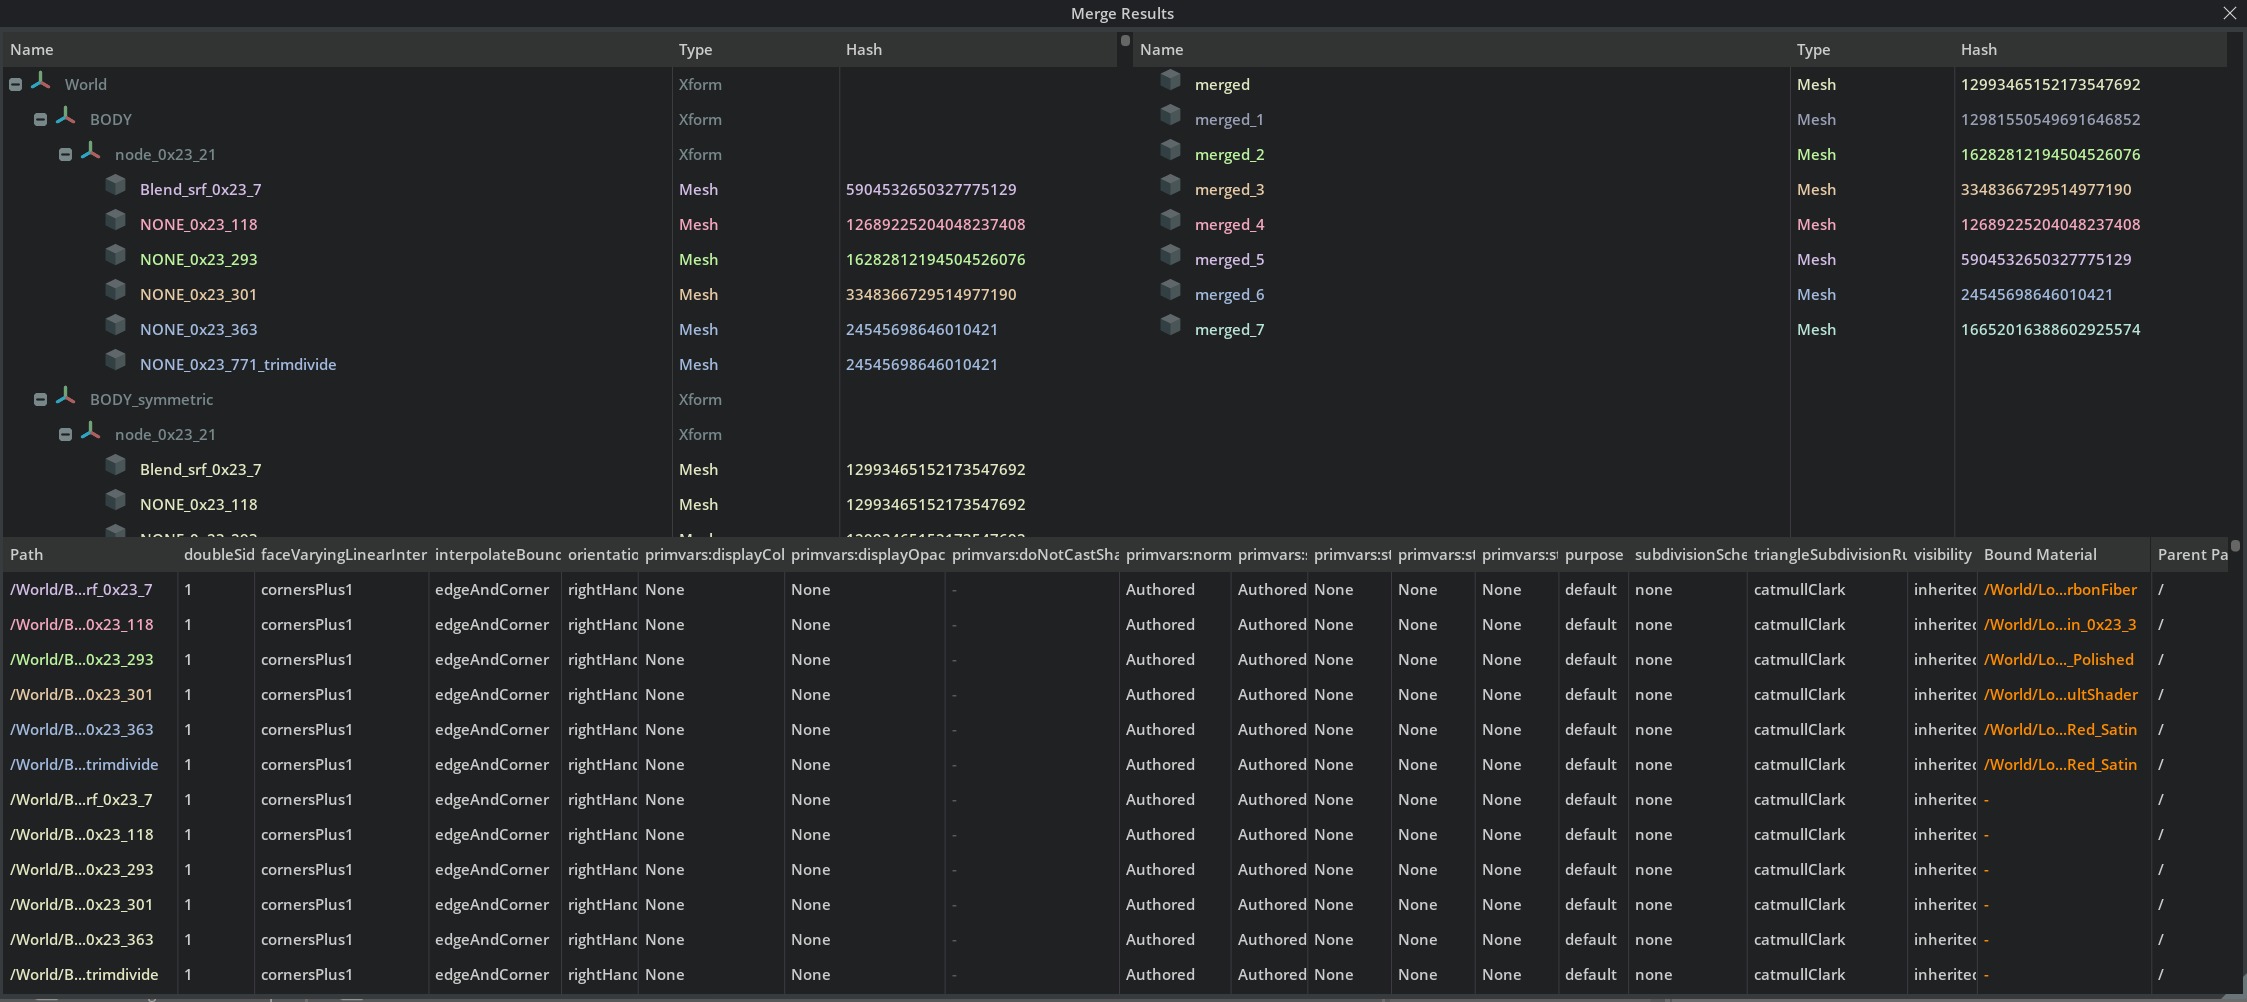Click mesh icon of merged_3
Image resolution: width=2247 pixels, height=1002 pixels.
pos(1171,186)
